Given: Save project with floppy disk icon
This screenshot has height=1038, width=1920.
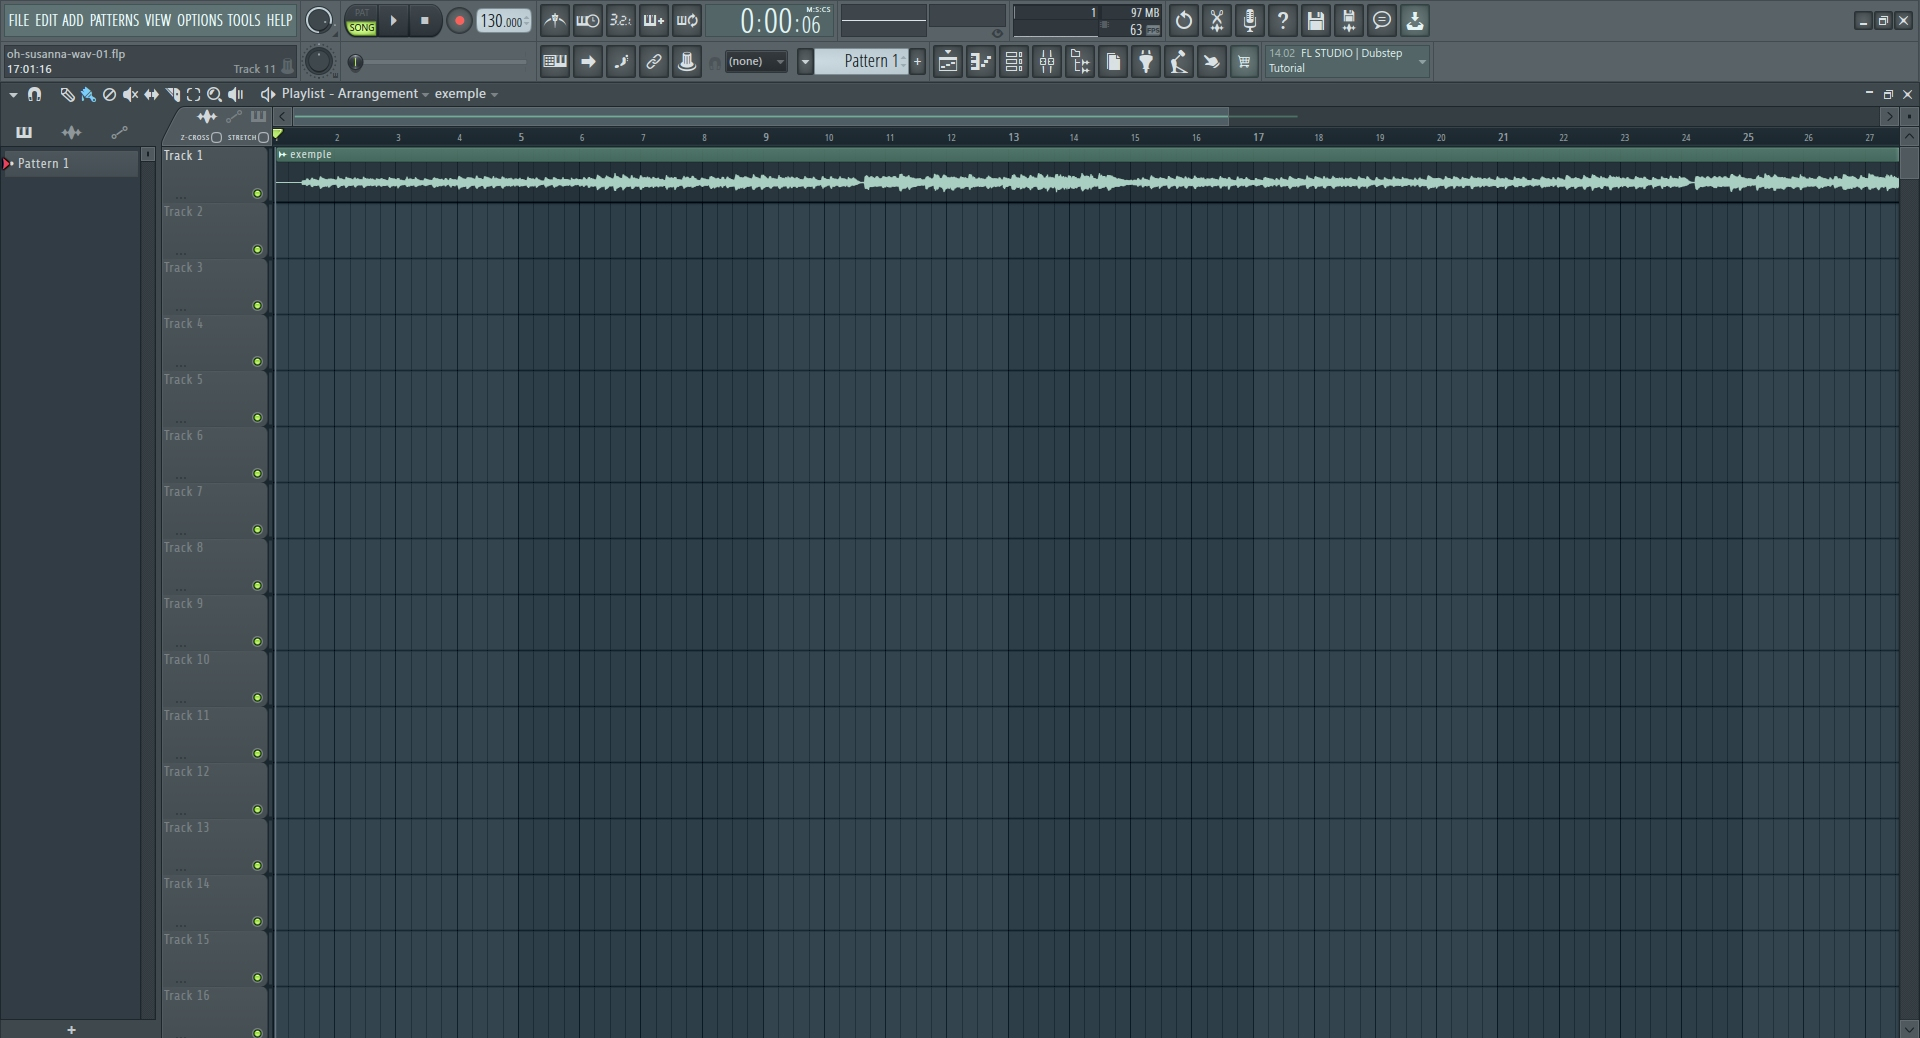Looking at the screenshot, I should [1316, 20].
